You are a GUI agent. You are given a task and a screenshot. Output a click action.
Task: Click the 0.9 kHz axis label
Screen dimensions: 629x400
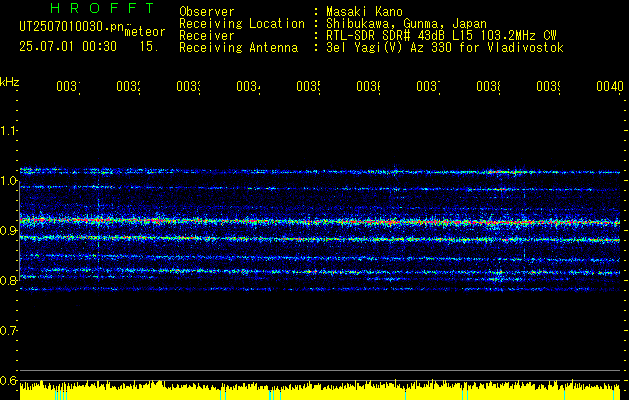pyautogui.click(x=8, y=231)
